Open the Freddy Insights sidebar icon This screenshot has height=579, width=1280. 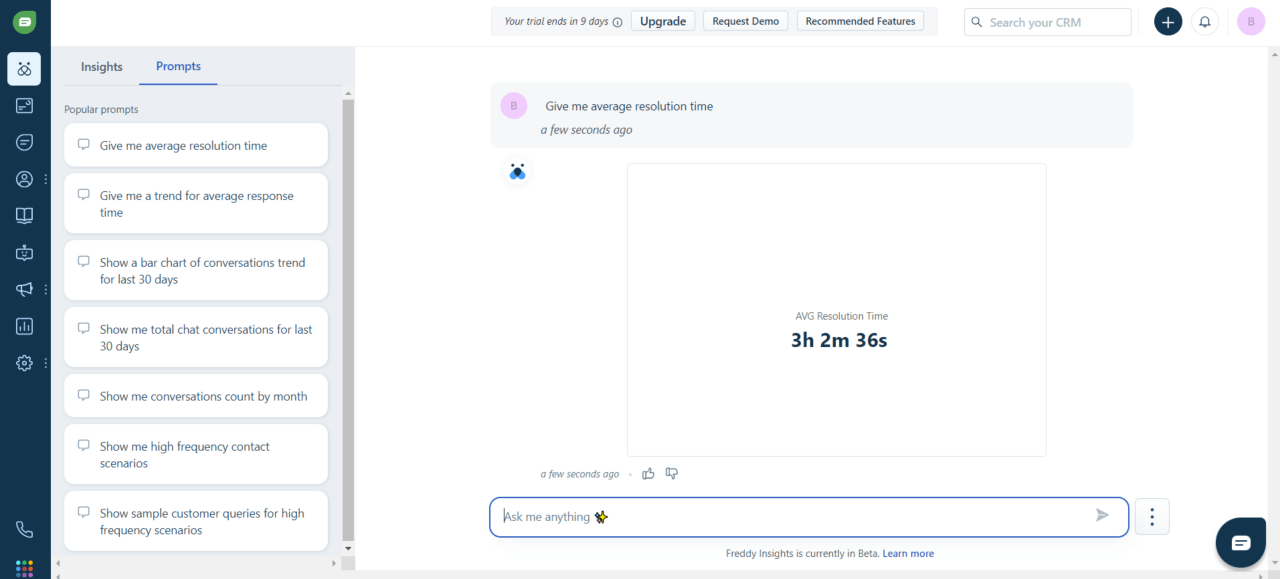(24, 69)
